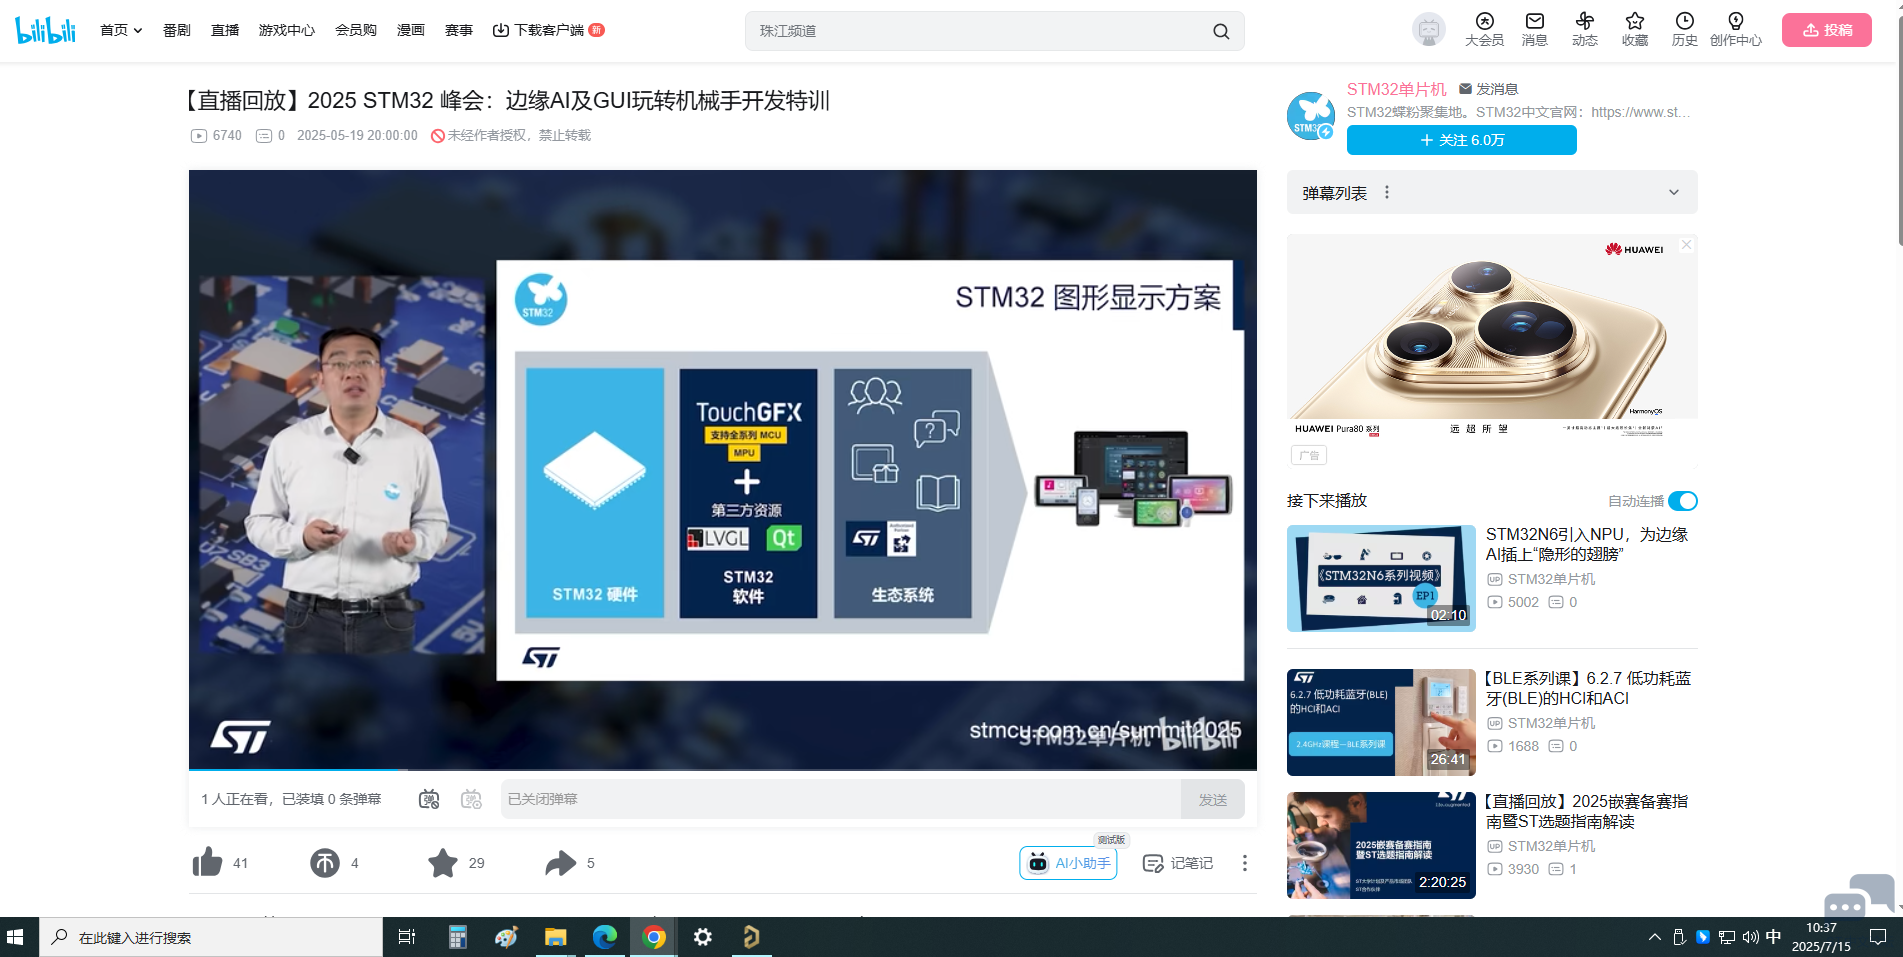
Task: Open the 游戏中心 menu item
Action: (287, 30)
